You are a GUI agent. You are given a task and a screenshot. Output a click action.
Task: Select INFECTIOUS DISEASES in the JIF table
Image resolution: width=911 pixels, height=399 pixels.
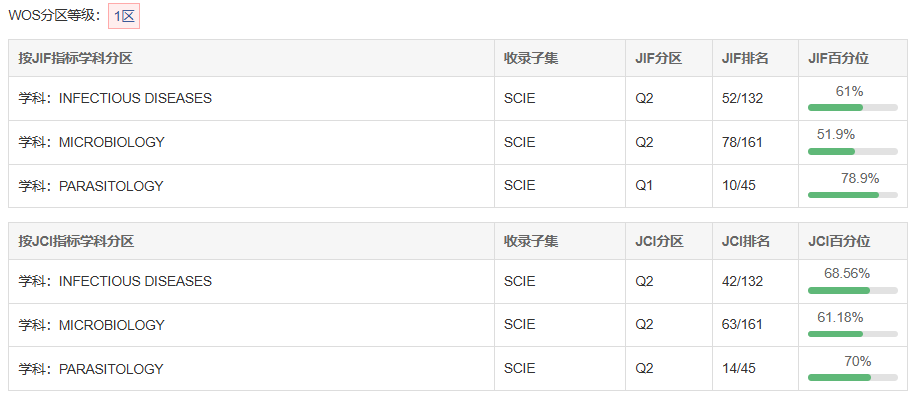point(135,99)
